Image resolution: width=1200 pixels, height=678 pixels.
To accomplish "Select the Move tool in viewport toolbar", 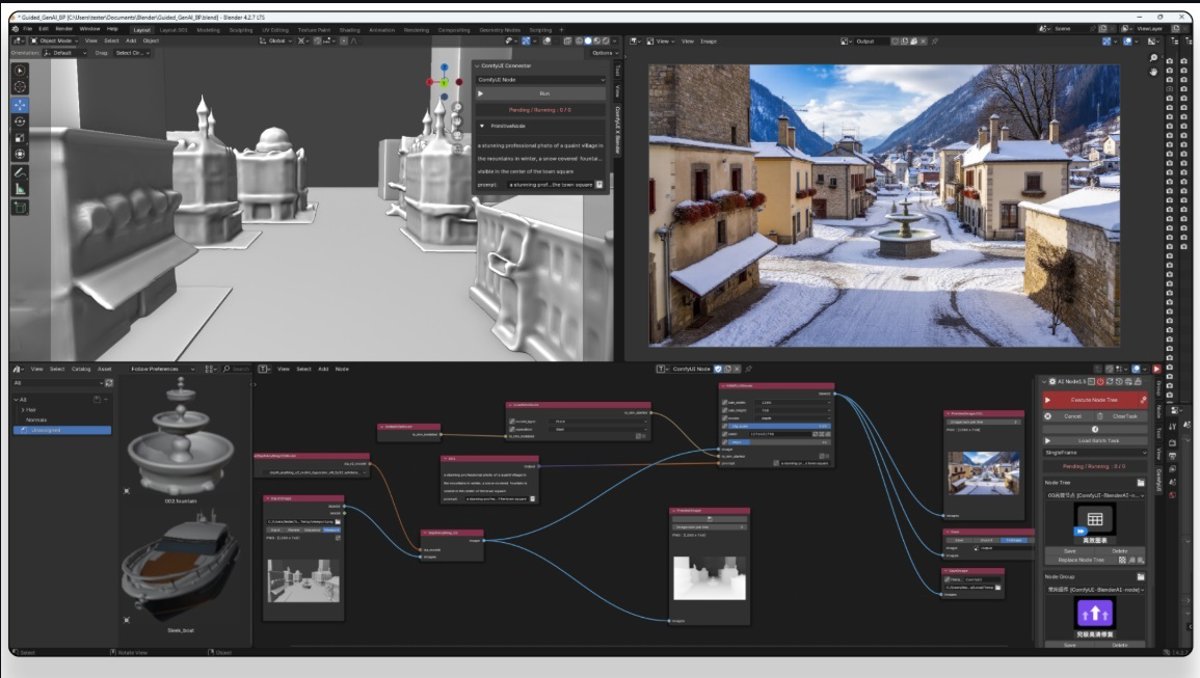I will [20, 105].
